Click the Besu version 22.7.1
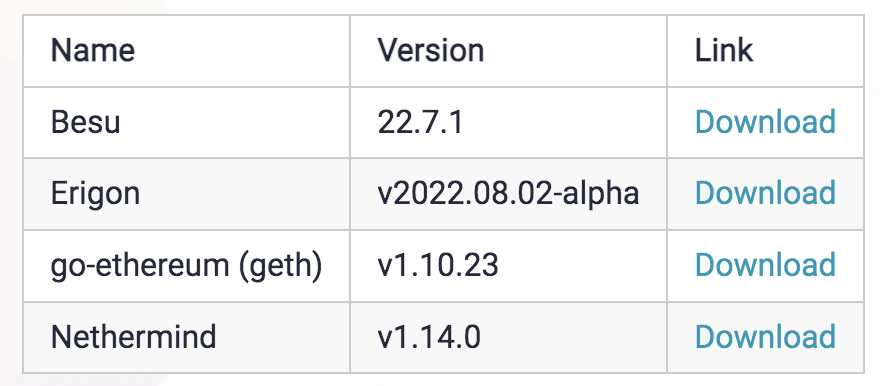This screenshot has width=880, height=386. tap(420, 122)
